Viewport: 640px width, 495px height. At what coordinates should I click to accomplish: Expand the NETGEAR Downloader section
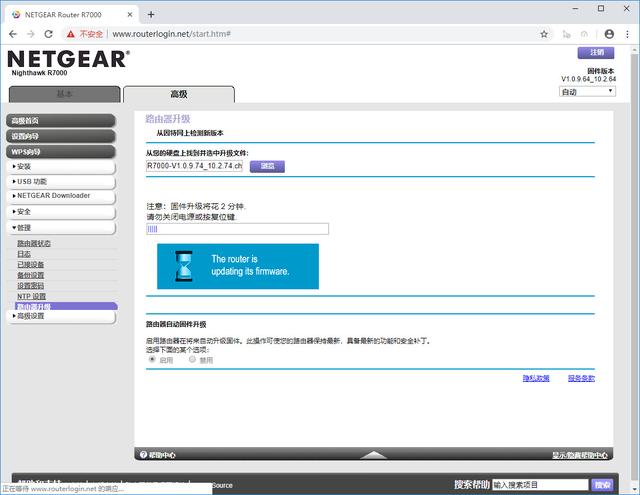coord(61,196)
